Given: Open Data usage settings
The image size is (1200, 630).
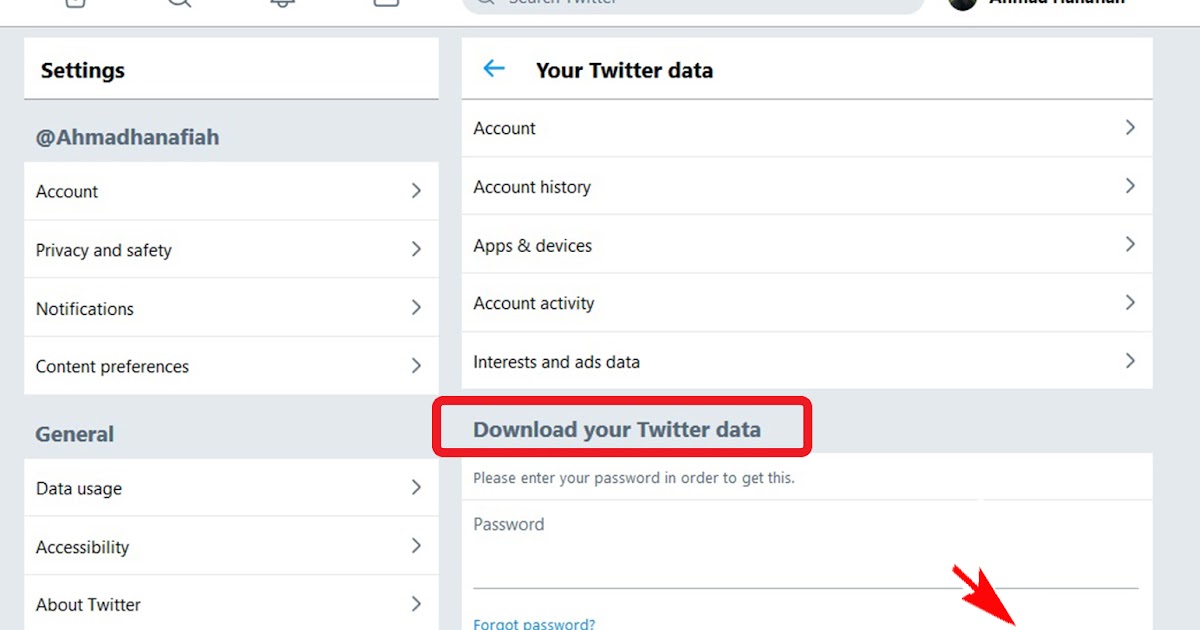Looking at the screenshot, I should click(231, 488).
